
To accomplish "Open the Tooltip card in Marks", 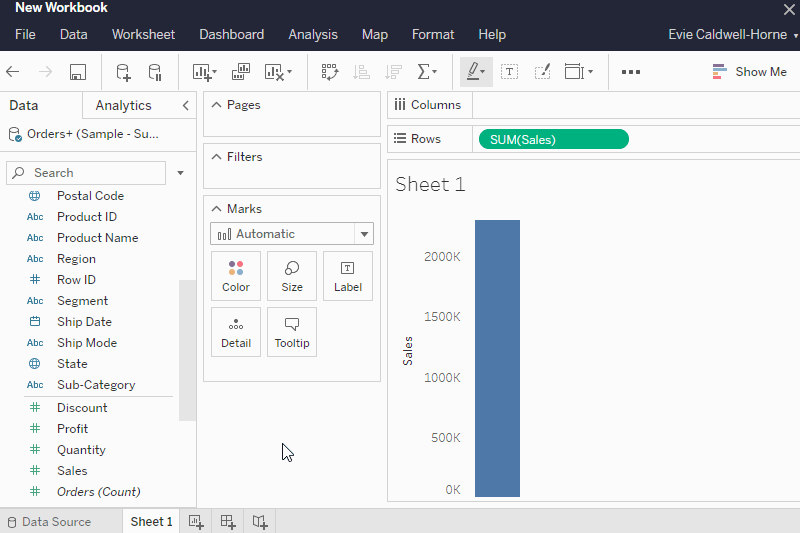I will pyautogui.click(x=292, y=332).
